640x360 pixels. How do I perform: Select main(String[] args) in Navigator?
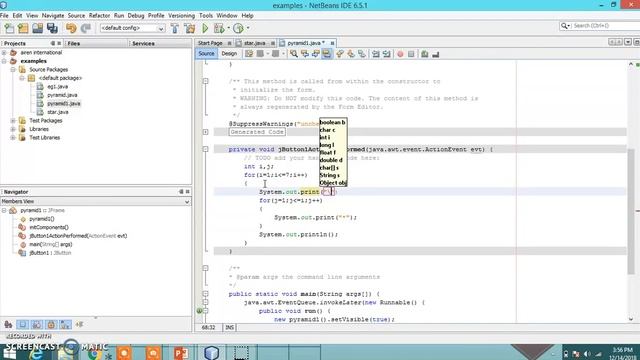click(51, 244)
